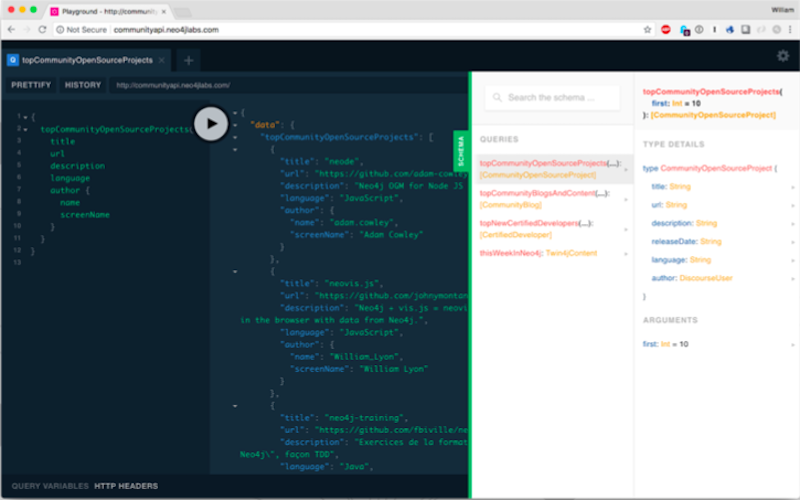Open query HISTORY
The height and width of the screenshot is (500, 800).
click(83, 85)
